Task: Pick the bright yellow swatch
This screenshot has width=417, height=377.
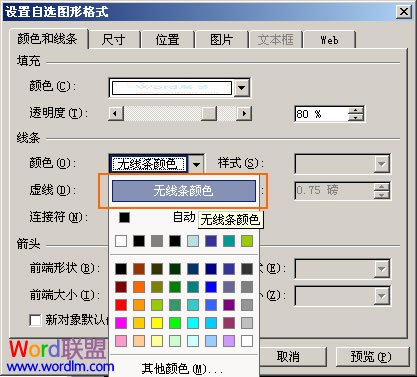Action: click(x=157, y=323)
